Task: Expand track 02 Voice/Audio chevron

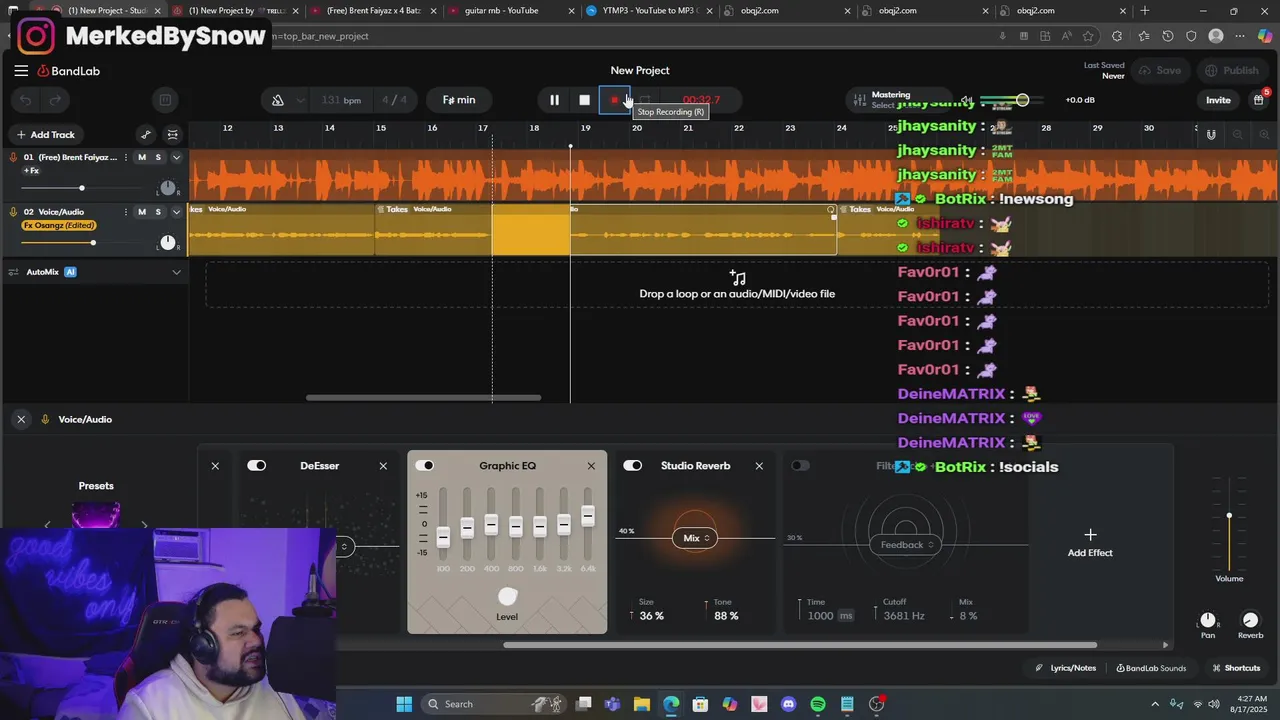Action: pyautogui.click(x=177, y=212)
